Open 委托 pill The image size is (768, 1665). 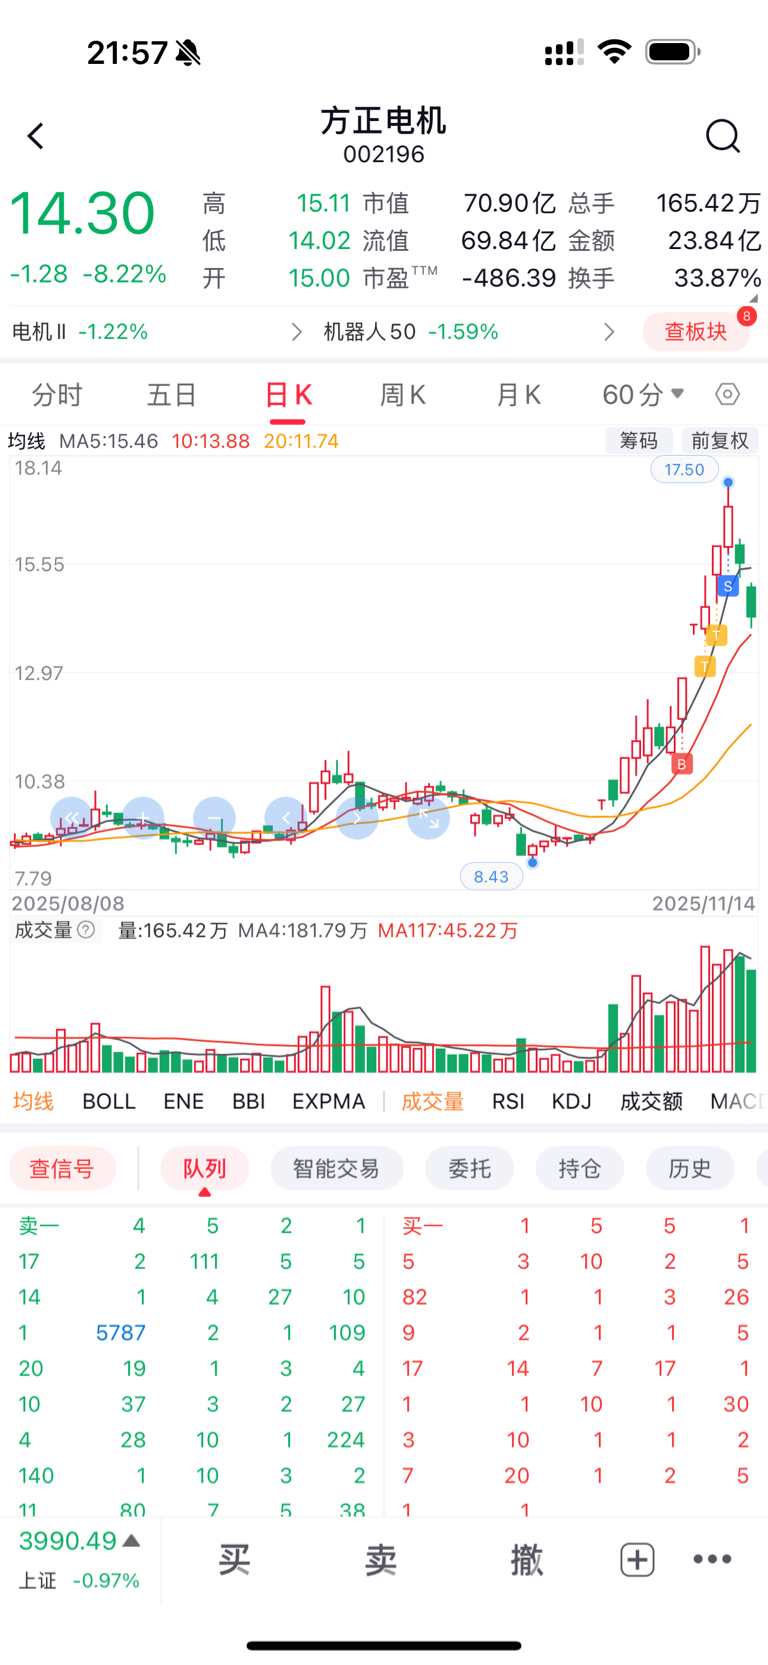[469, 1168]
